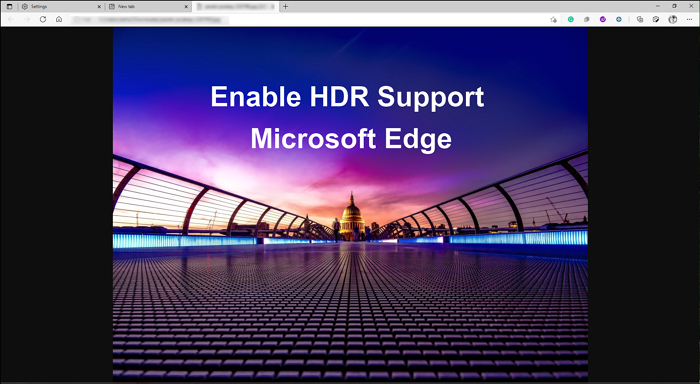Image resolution: width=700 pixels, height=384 pixels.
Task: Close the active image tab
Action: coord(273,7)
